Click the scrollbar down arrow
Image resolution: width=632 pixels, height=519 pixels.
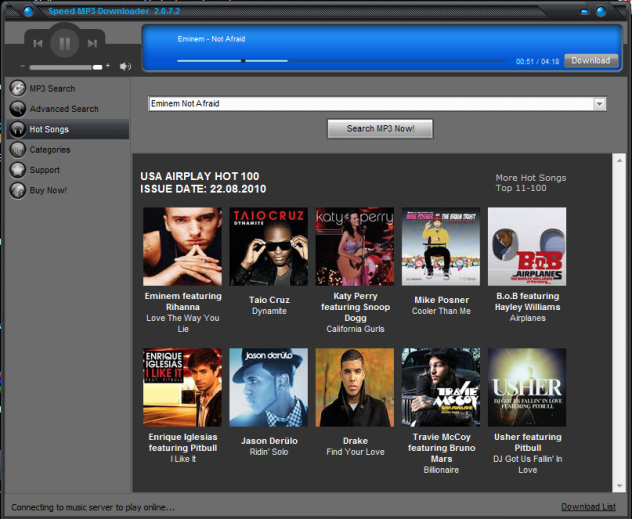pyautogui.click(x=619, y=486)
